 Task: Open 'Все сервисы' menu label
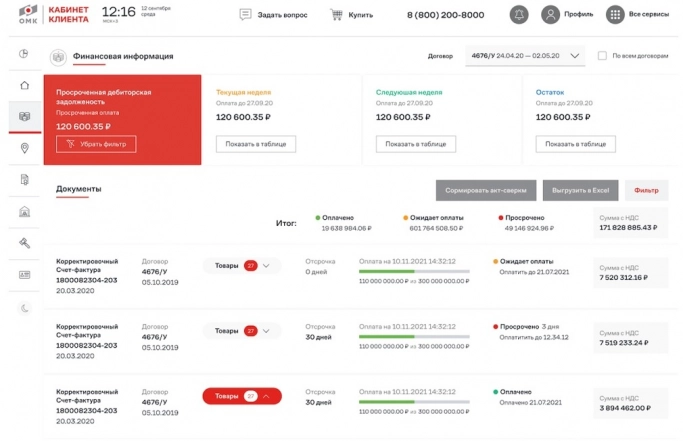(x=649, y=14)
